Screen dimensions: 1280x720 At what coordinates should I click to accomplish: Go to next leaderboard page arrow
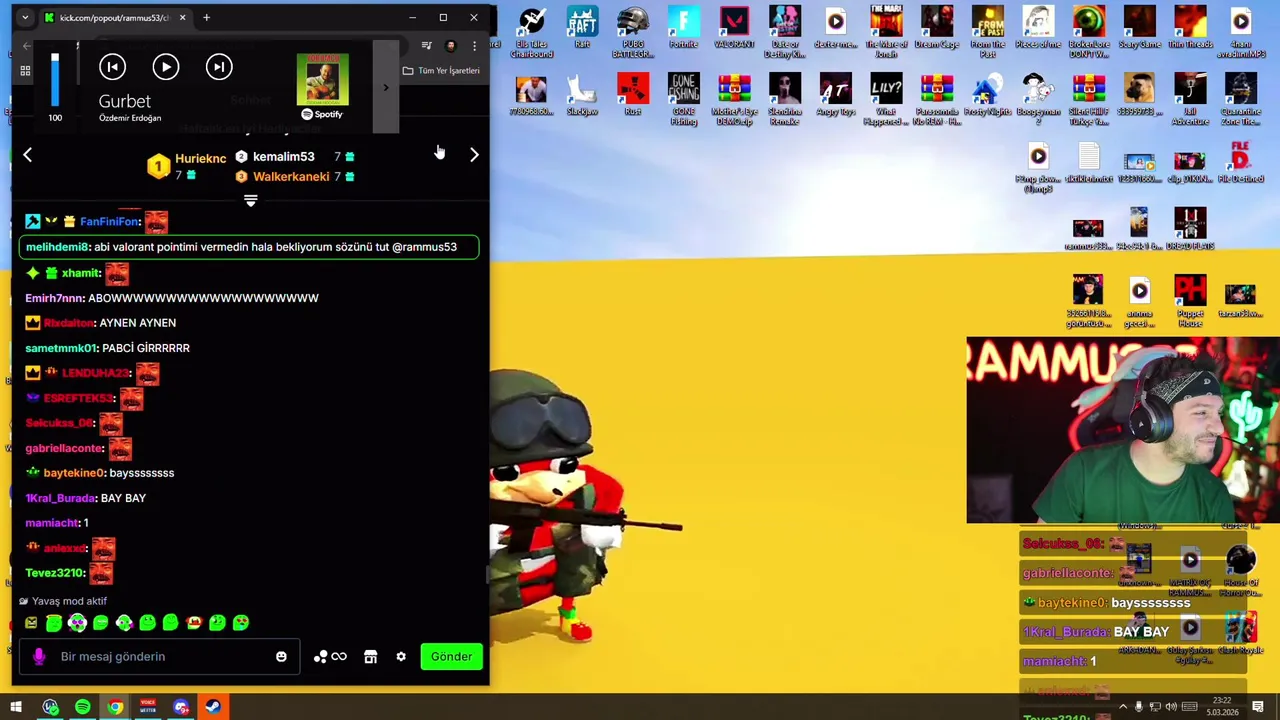pos(474,155)
